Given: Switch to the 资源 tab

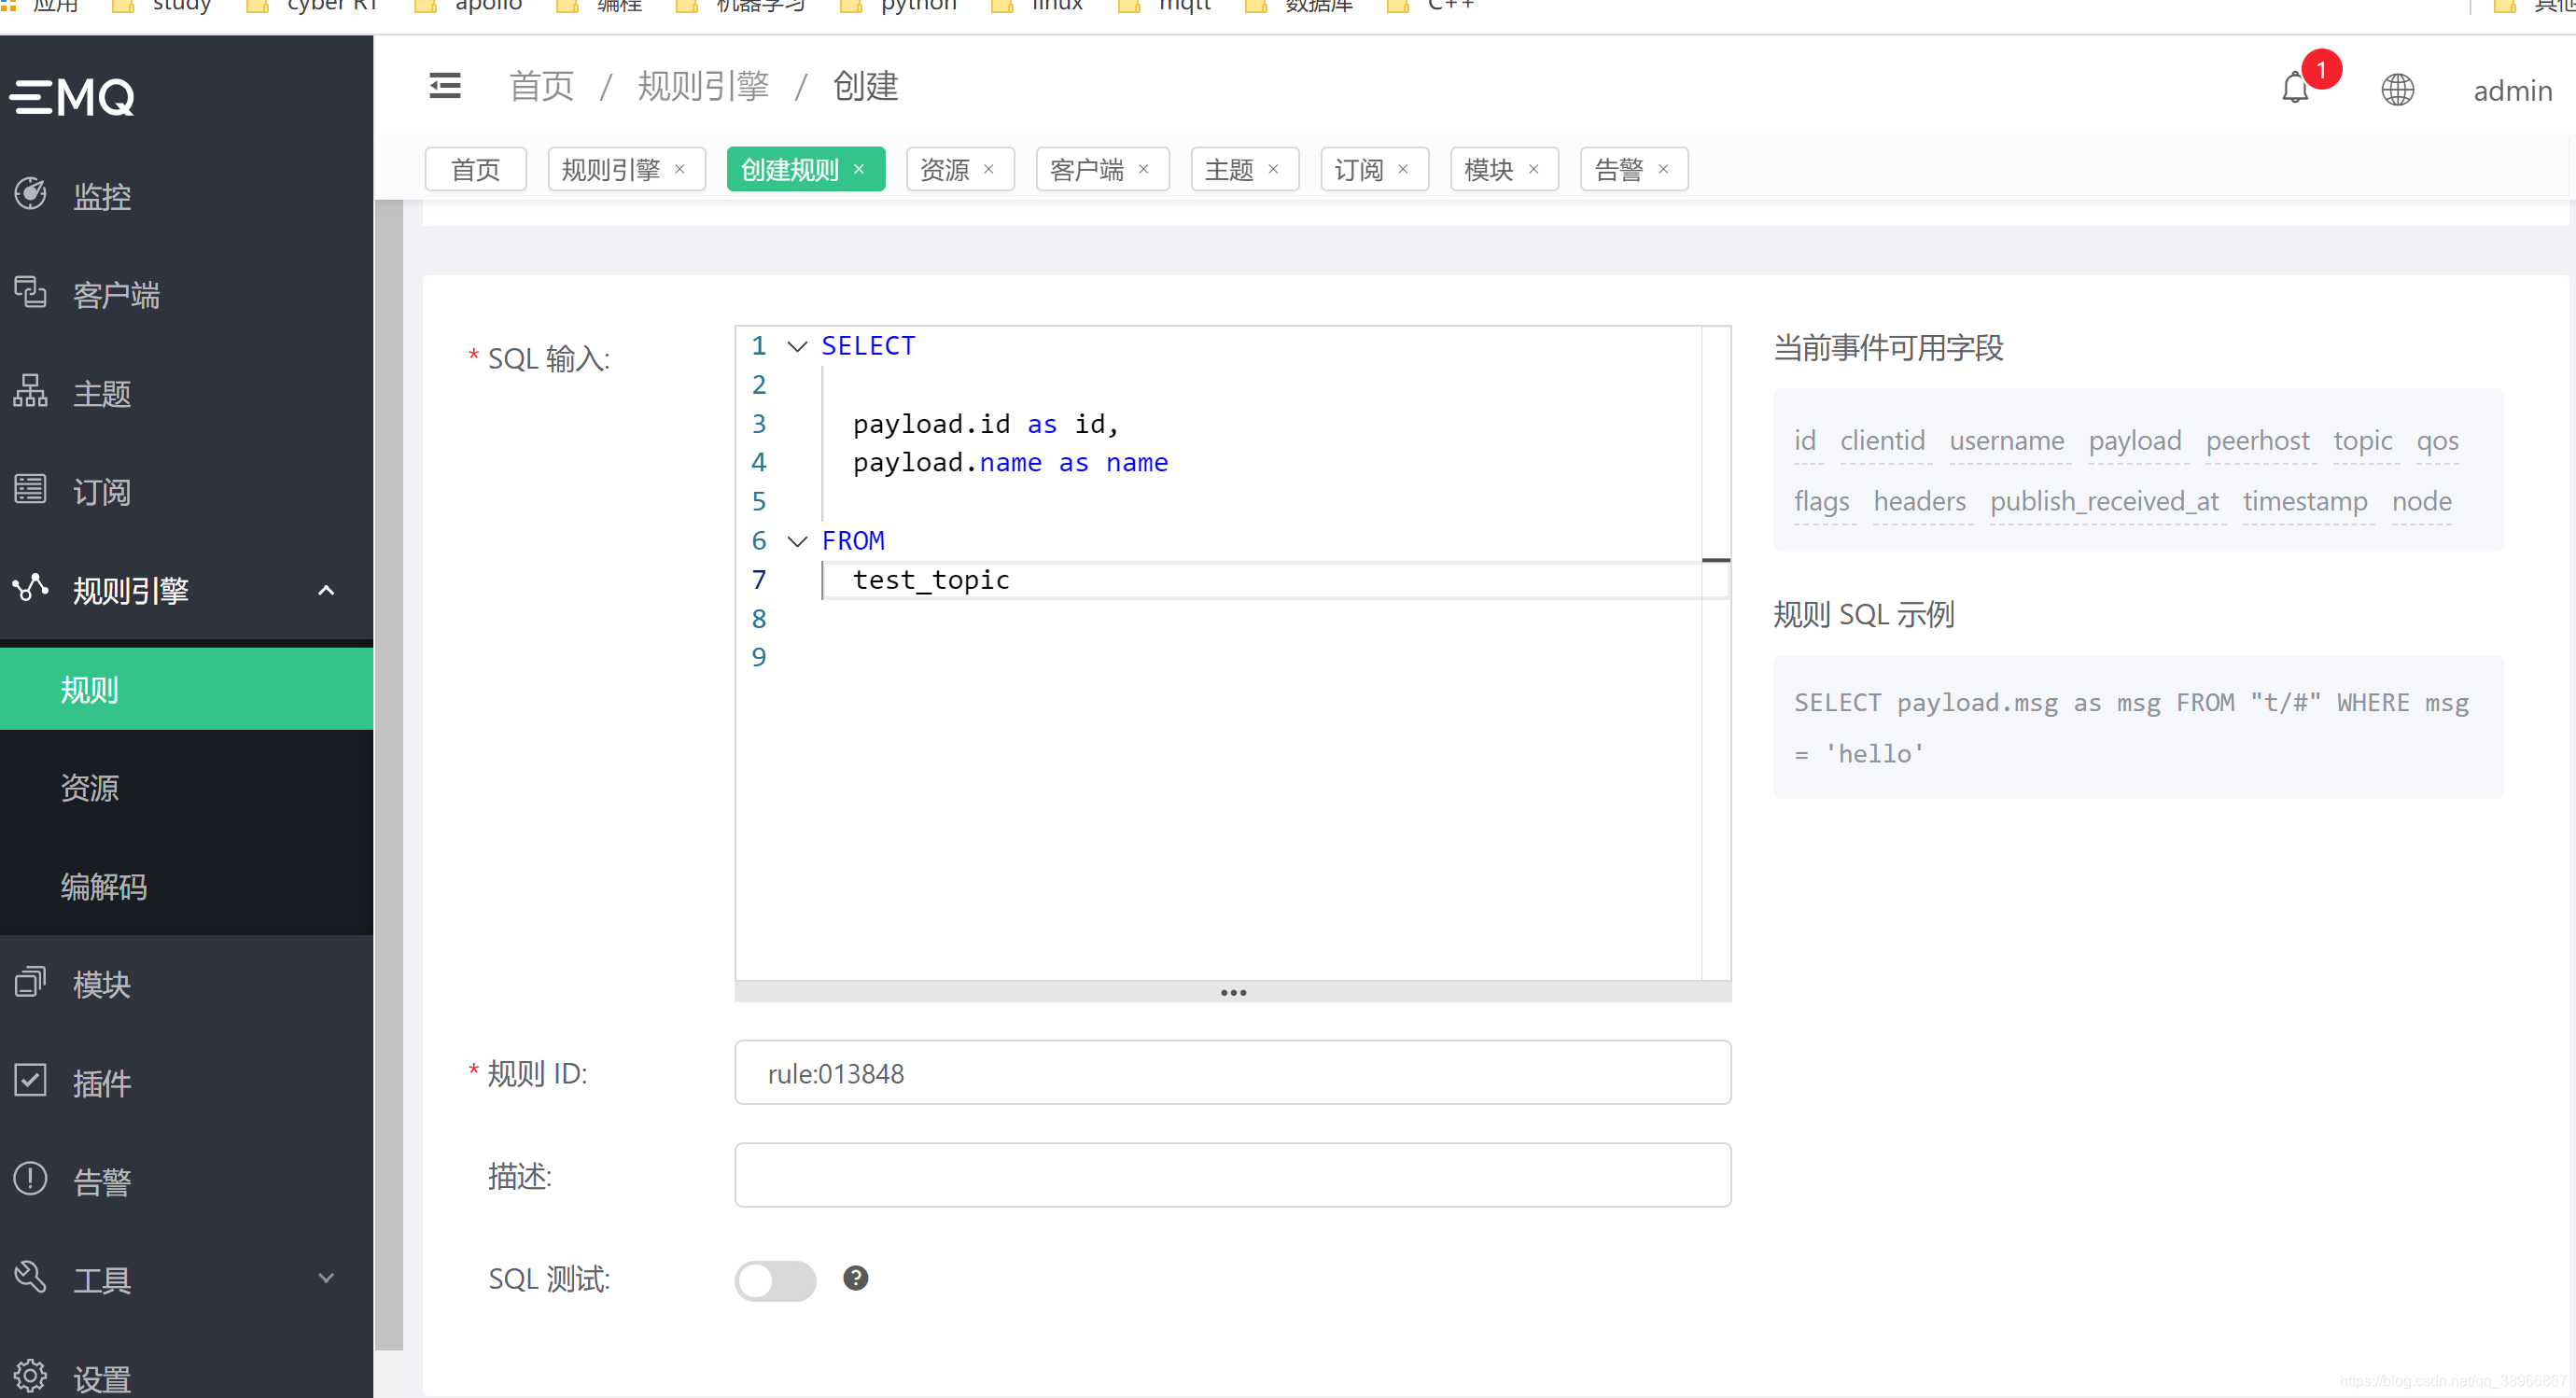Looking at the screenshot, I should (941, 169).
